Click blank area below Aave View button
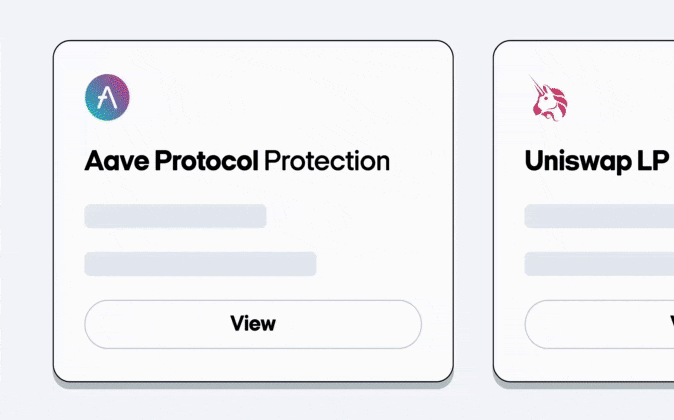This screenshot has height=420, width=674. click(253, 365)
